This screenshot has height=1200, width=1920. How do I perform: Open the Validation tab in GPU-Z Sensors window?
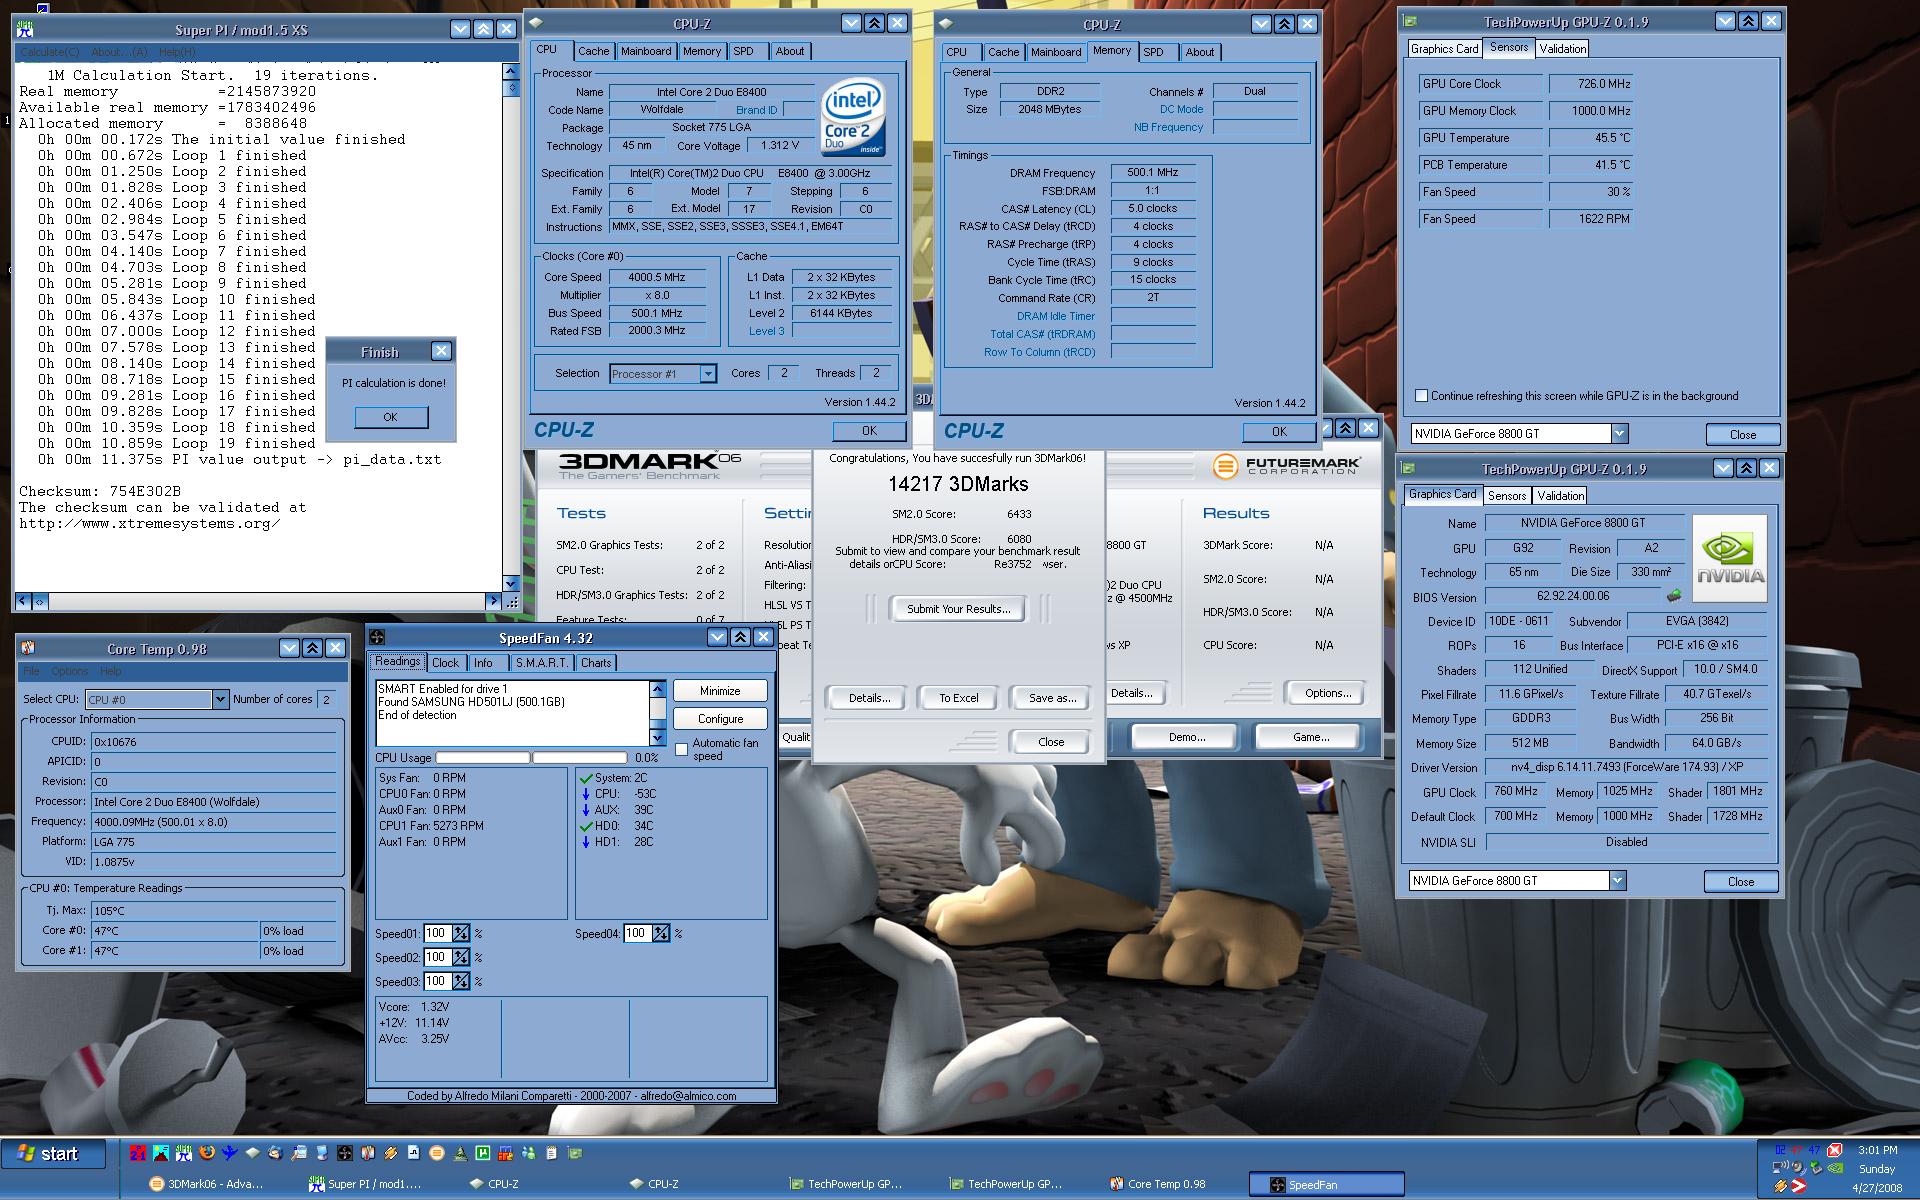(x=1562, y=48)
